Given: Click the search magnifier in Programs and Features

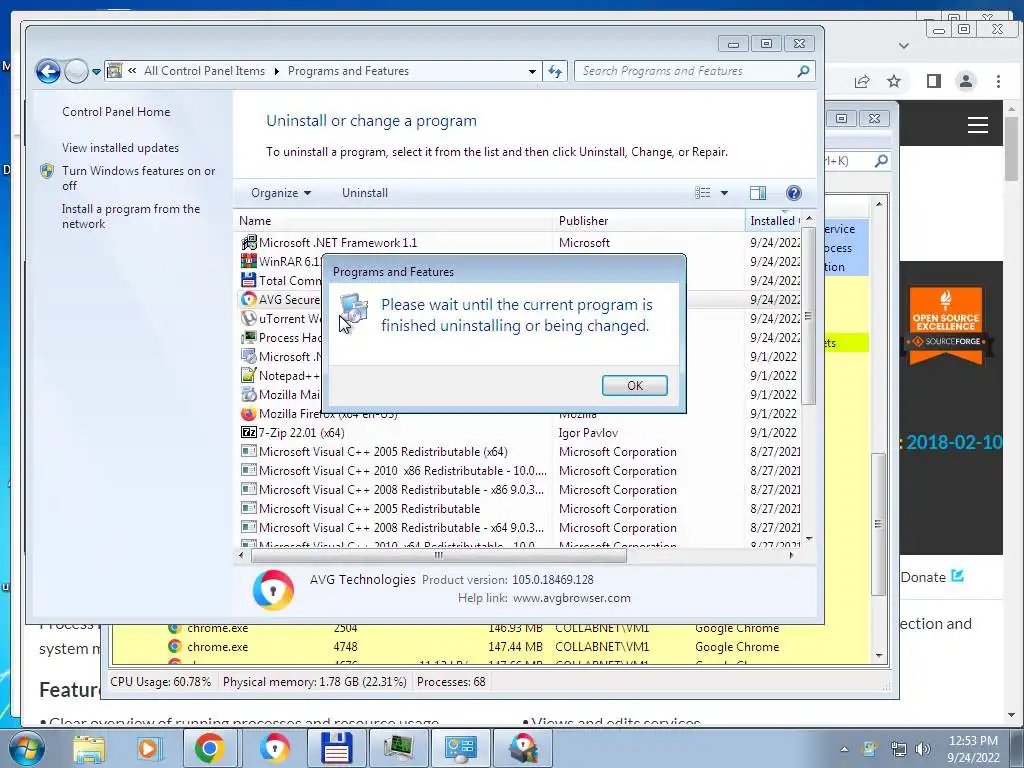Looking at the screenshot, I should (803, 71).
